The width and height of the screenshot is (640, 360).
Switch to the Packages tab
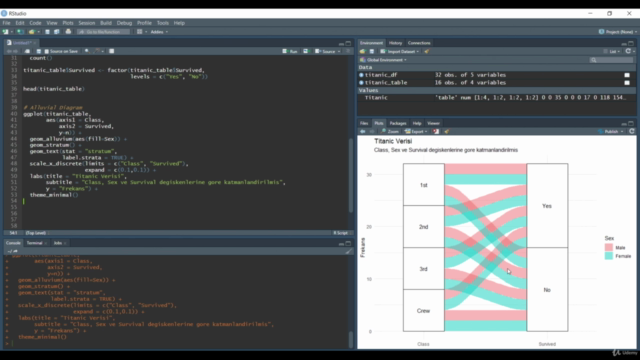[398, 123]
